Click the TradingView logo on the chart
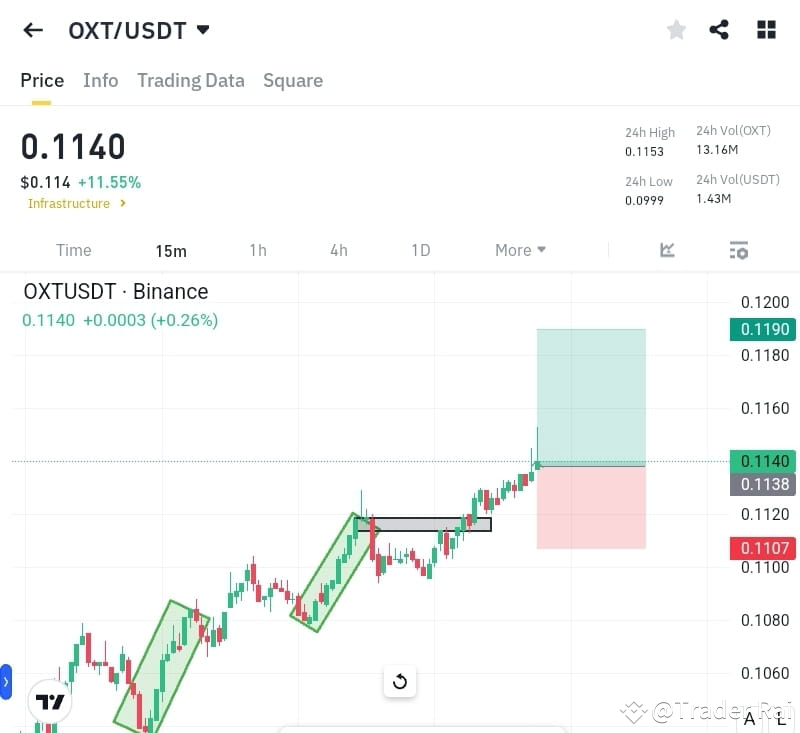The width and height of the screenshot is (800, 733). (50, 701)
